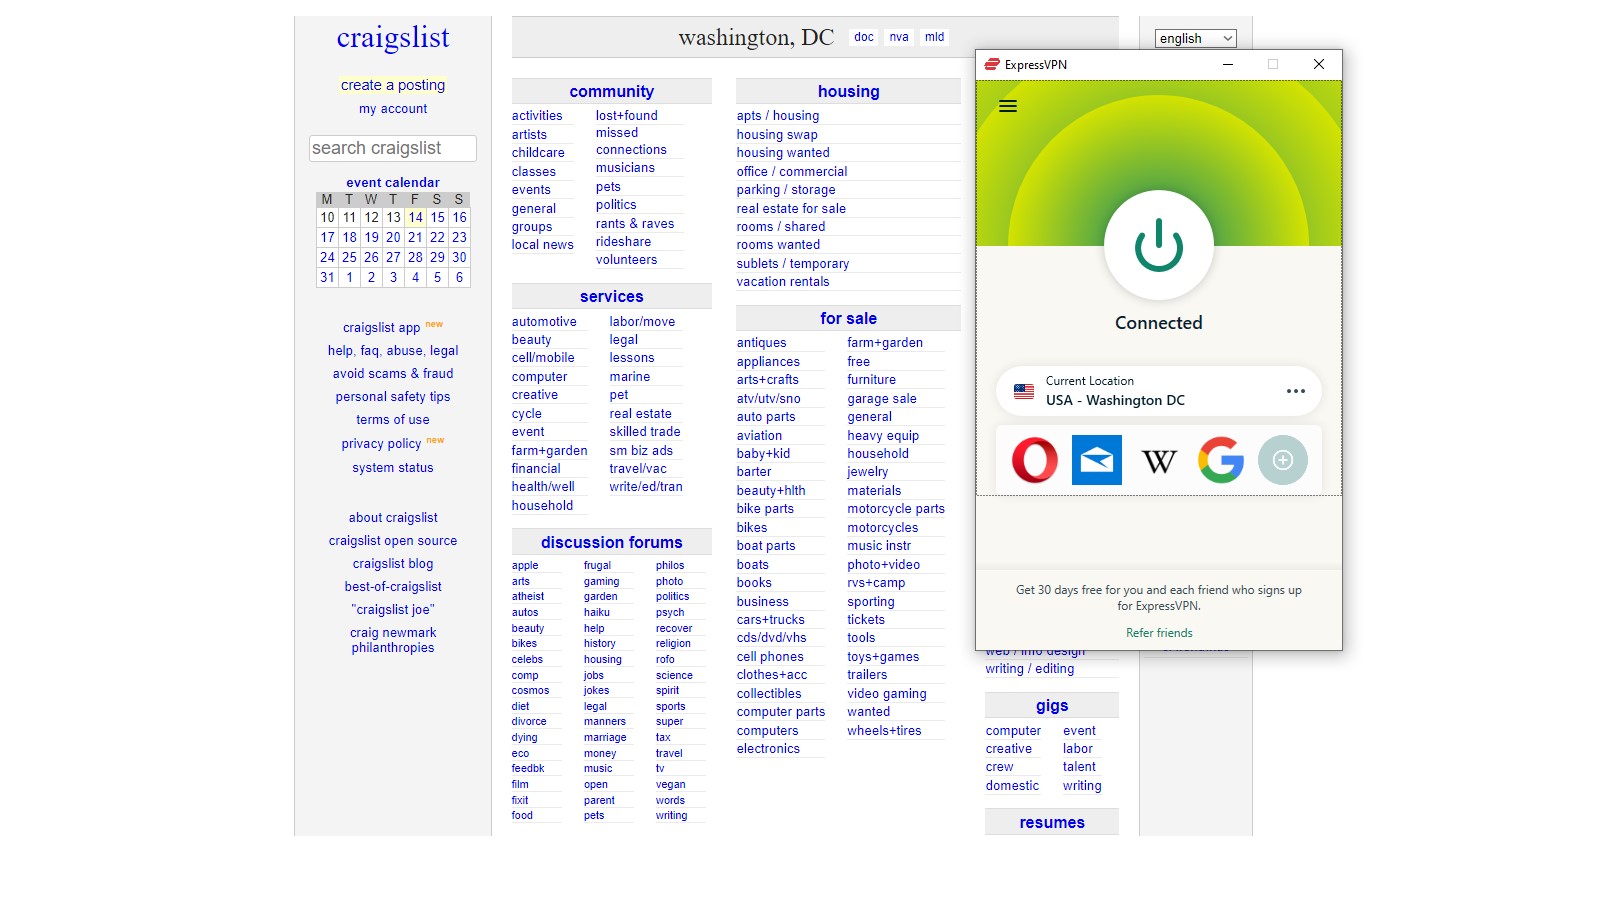Open the domestic gigs link
This screenshot has height=900, width=1600.
(1012, 786)
